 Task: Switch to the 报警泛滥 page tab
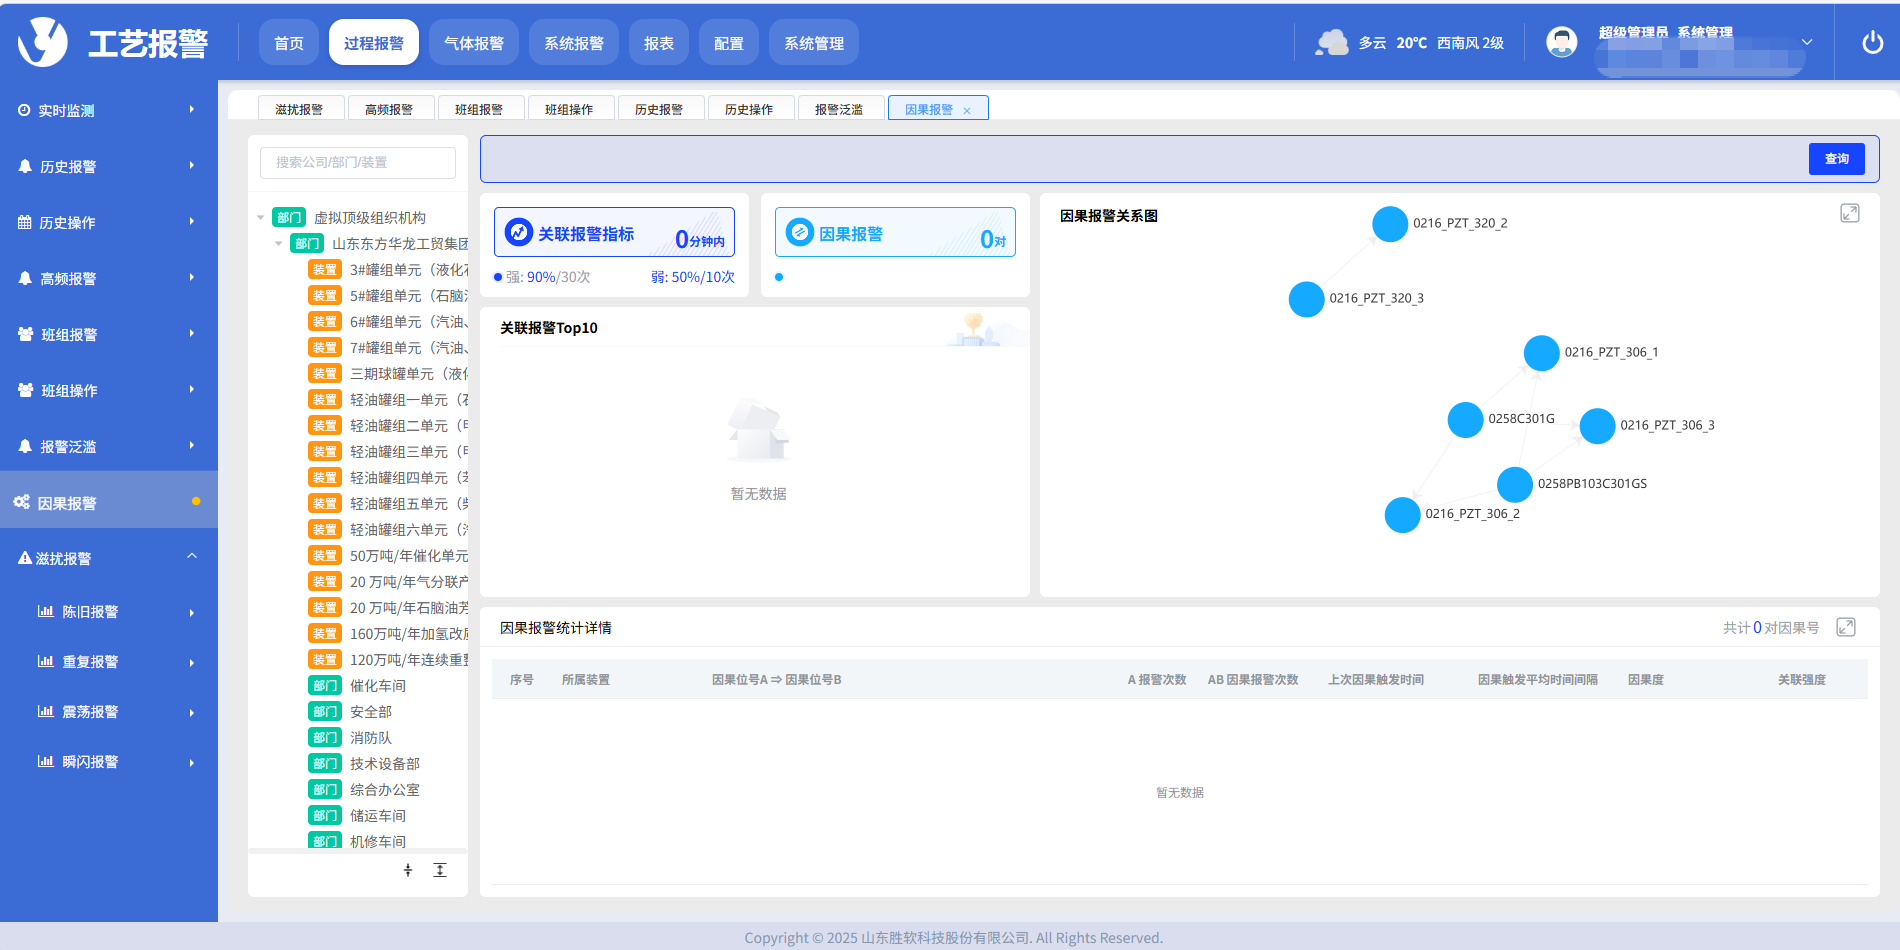click(841, 108)
